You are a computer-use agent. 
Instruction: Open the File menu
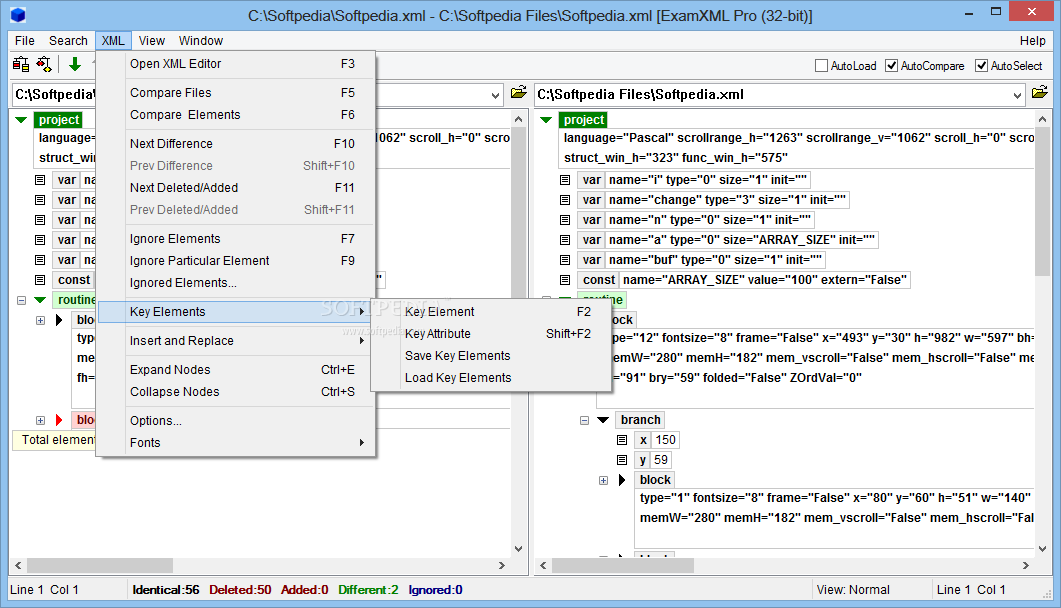pyautogui.click(x=24, y=41)
